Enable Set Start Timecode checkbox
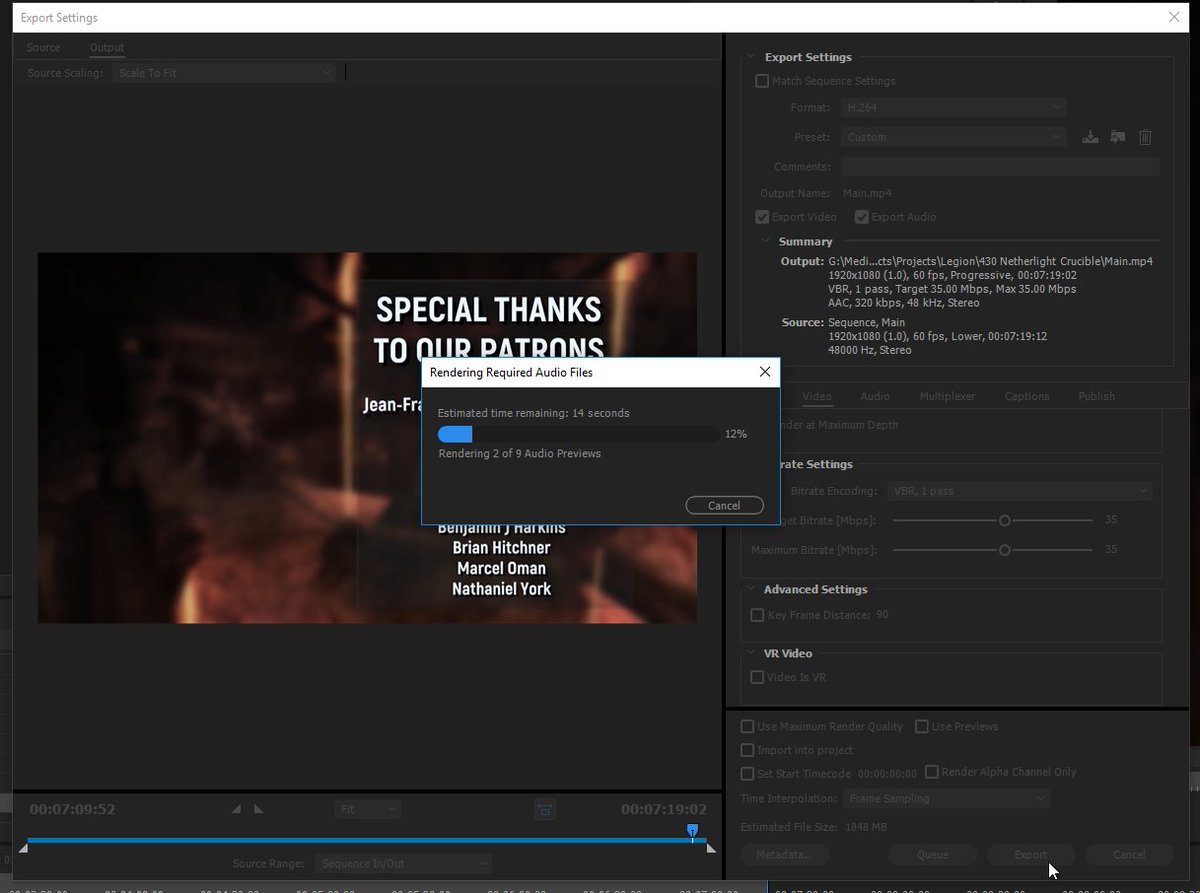The height and width of the screenshot is (893, 1200). point(747,774)
